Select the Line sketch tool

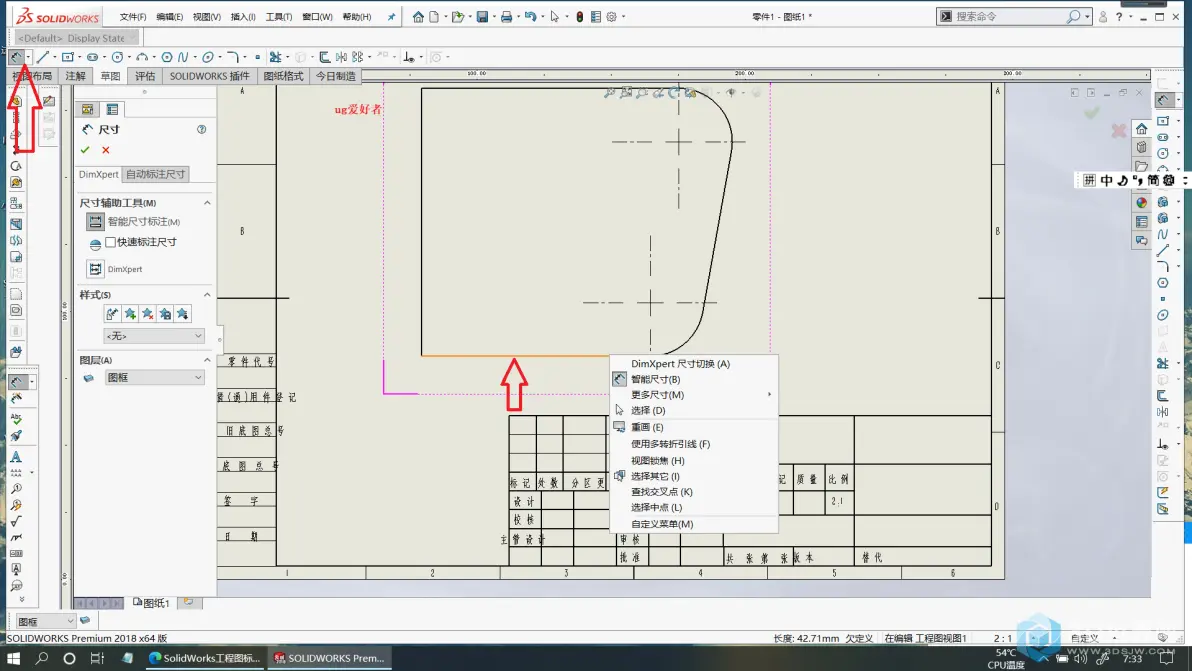coord(43,57)
